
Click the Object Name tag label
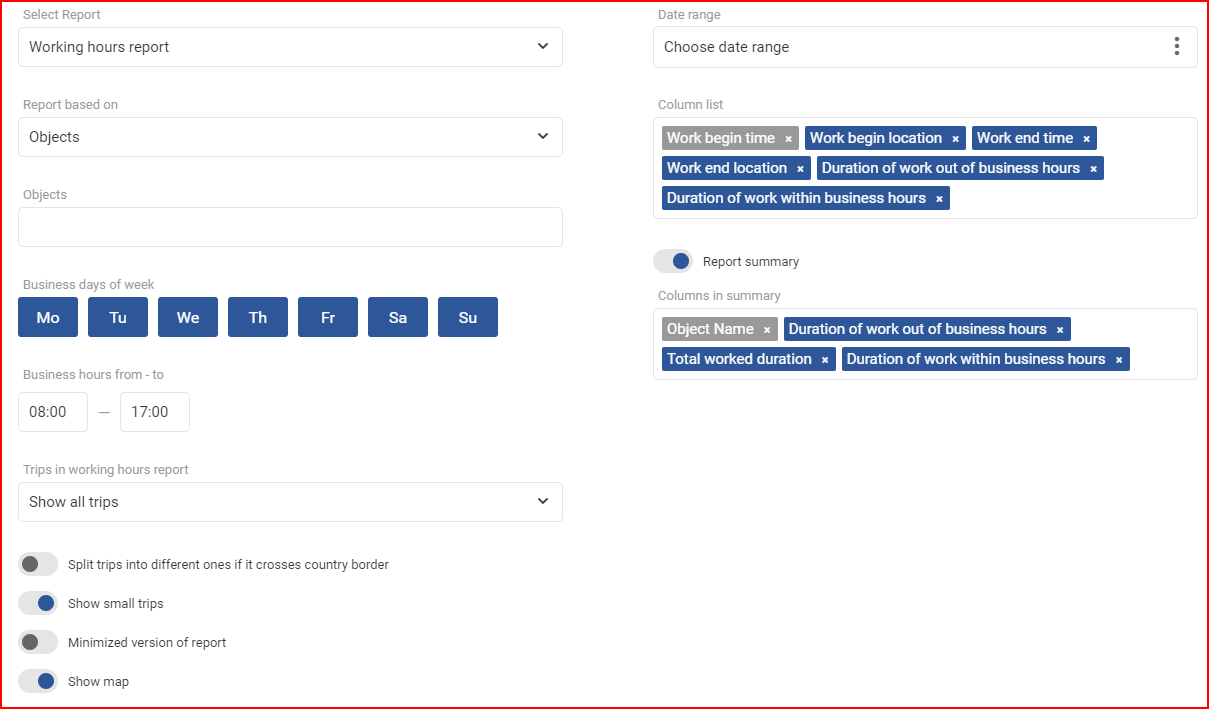click(x=710, y=329)
